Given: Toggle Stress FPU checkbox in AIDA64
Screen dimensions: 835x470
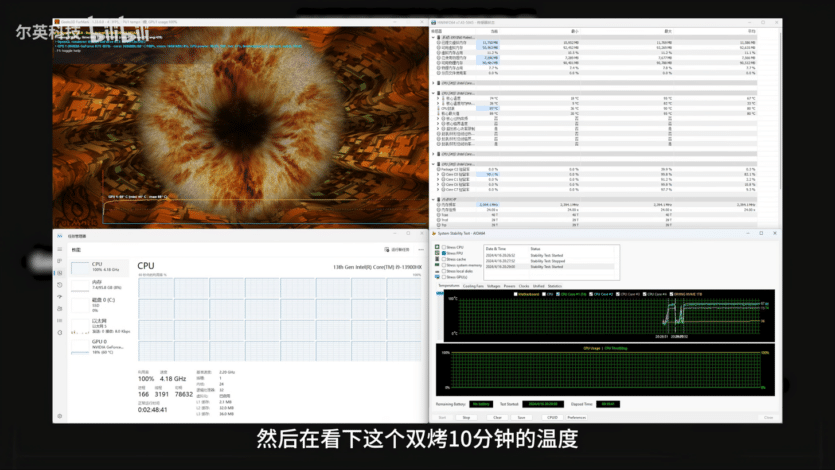Looking at the screenshot, I should pos(444,253).
